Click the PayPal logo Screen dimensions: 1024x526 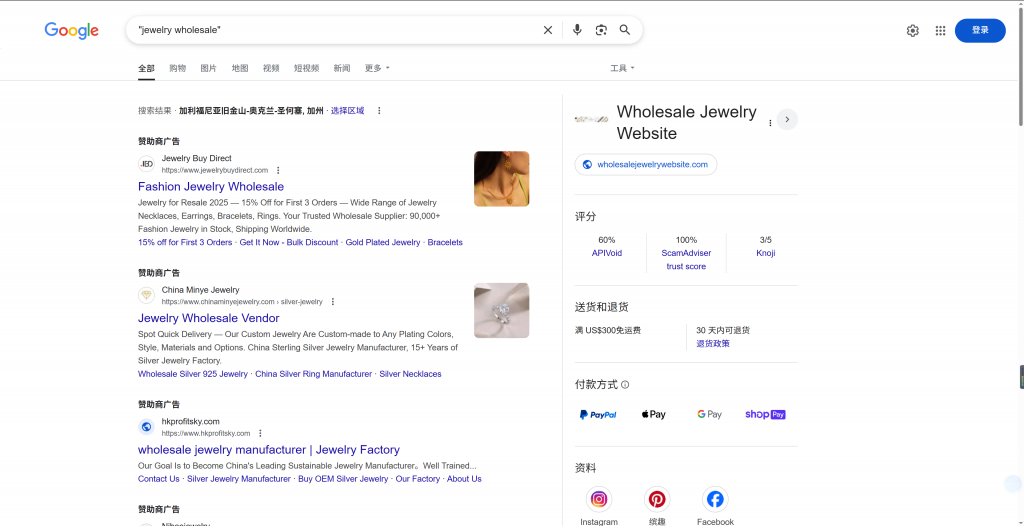click(x=598, y=414)
